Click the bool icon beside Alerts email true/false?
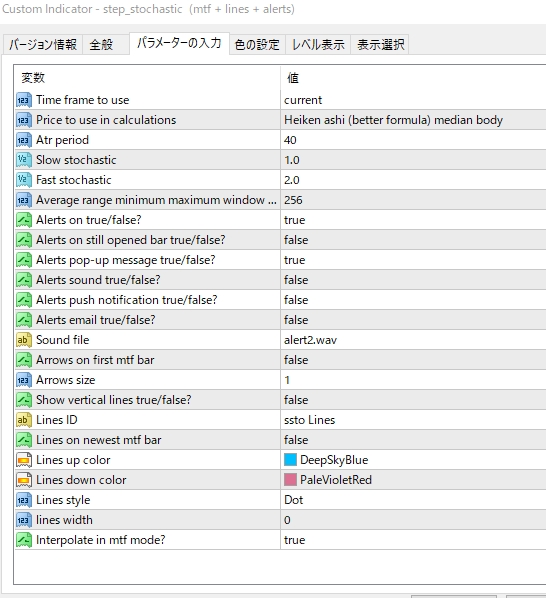The height and width of the screenshot is (598, 546). (x=24, y=320)
